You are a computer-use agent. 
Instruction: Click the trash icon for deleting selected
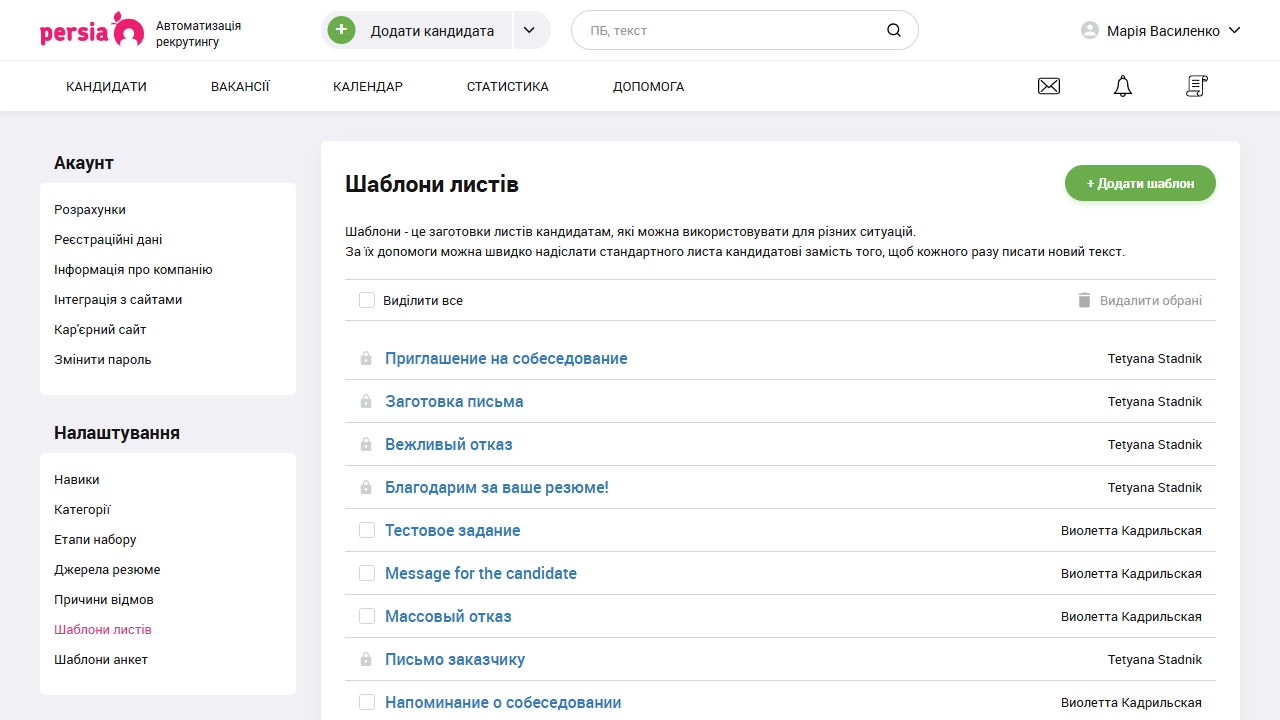coord(1084,300)
